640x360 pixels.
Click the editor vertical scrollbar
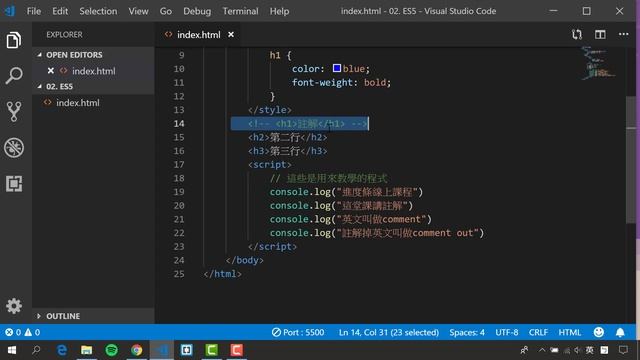tap(631, 160)
